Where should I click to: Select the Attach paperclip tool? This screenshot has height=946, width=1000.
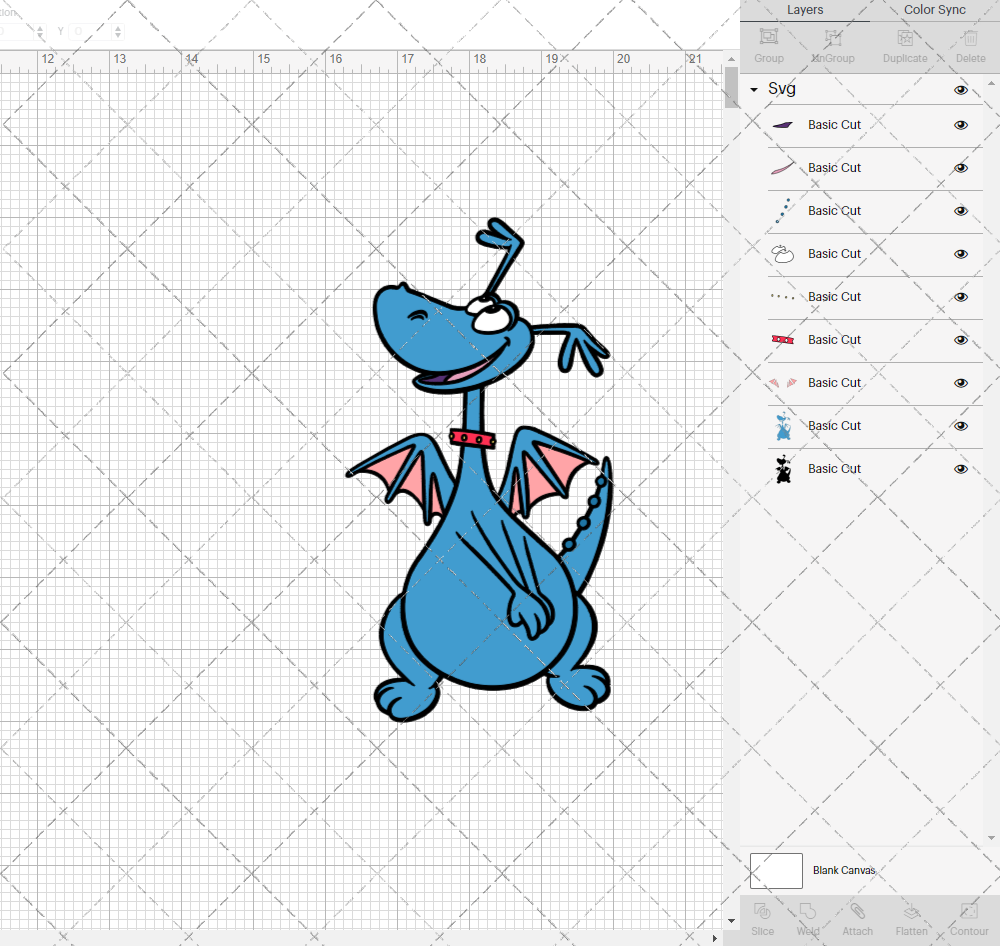point(857,911)
